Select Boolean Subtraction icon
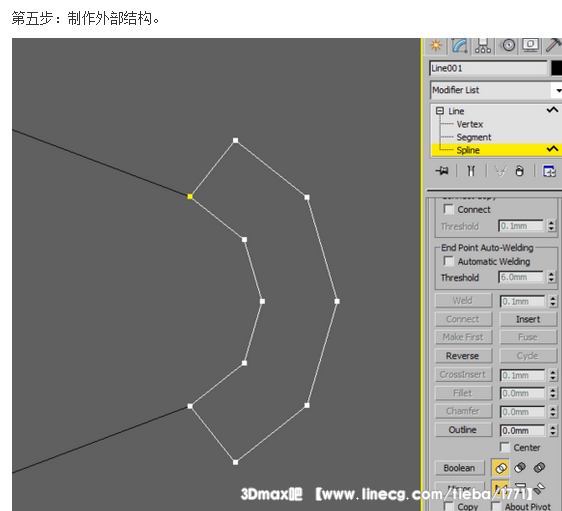 [520, 467]
